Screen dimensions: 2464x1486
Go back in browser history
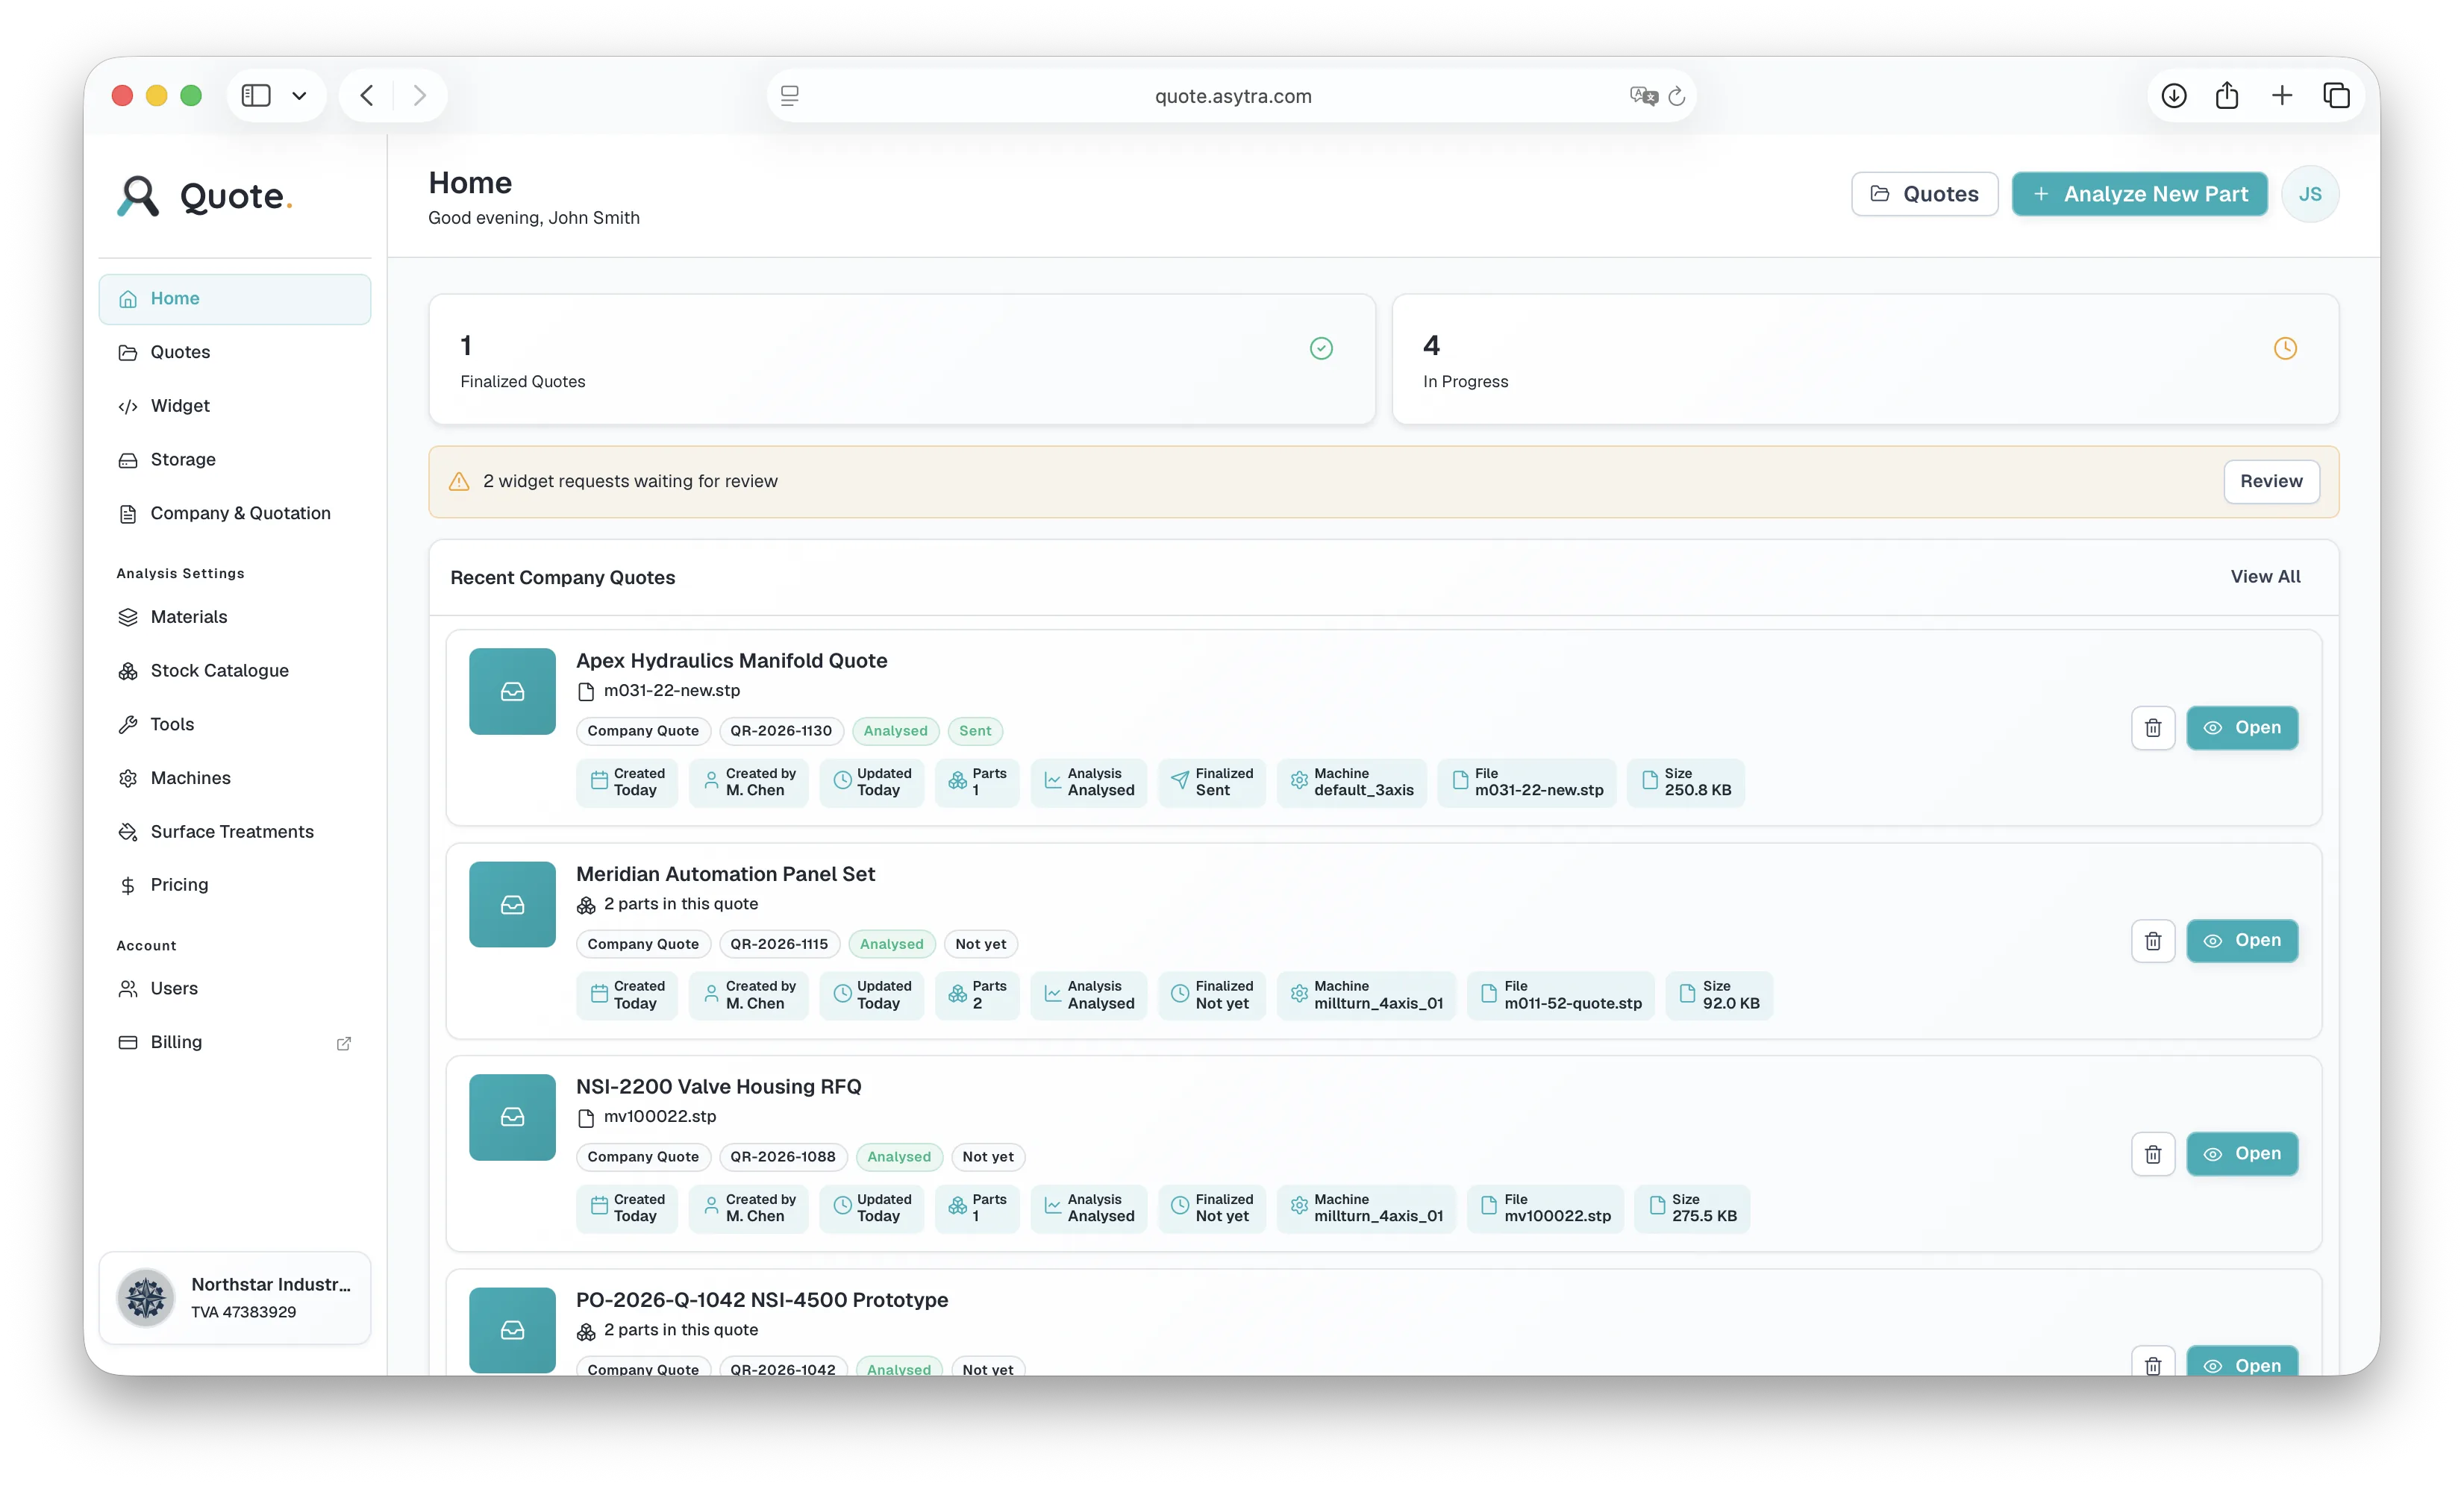click(x=367, y=95)
